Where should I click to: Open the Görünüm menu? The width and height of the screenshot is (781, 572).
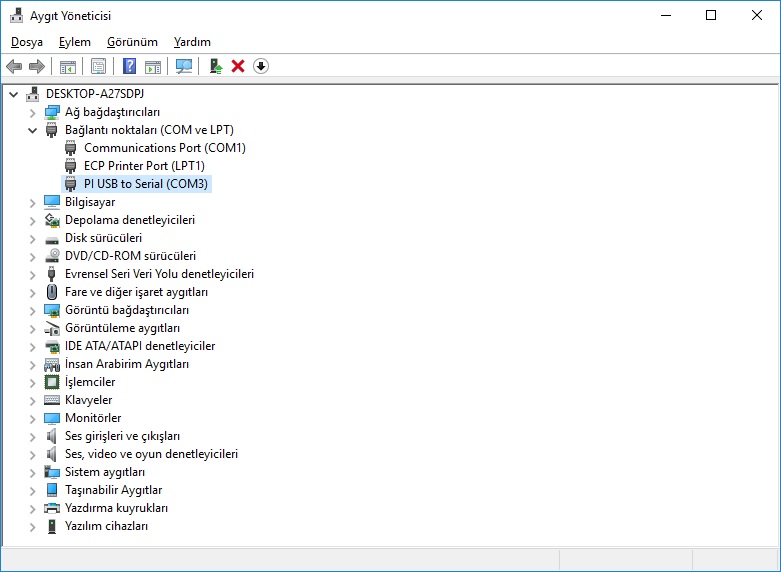[x=132, y=42]
